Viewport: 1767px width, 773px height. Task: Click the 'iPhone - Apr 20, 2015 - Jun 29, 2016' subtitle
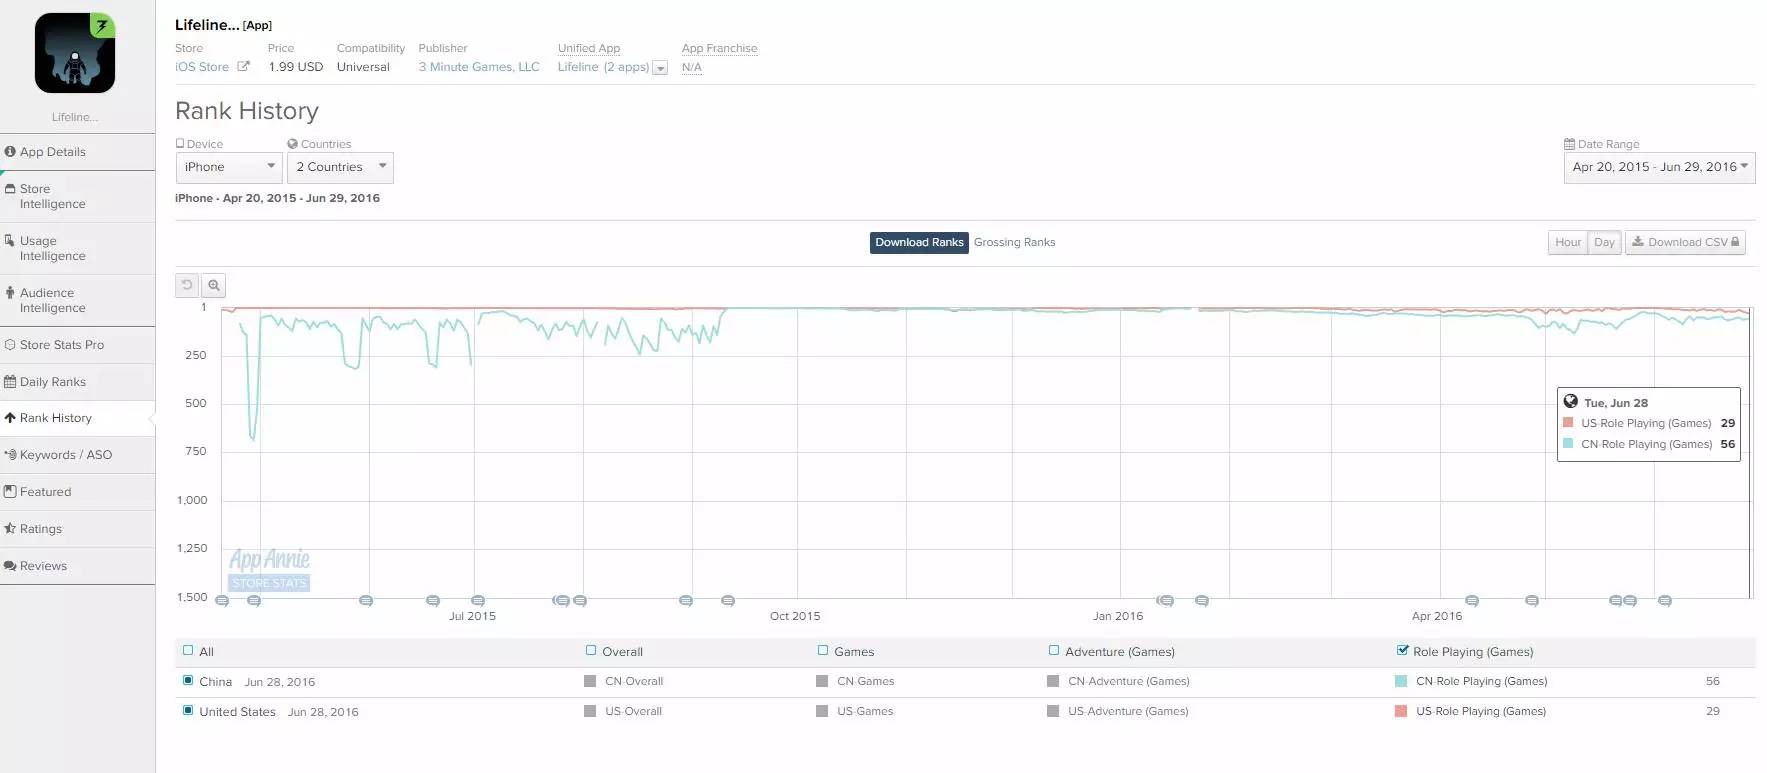[x=277, y=198]
